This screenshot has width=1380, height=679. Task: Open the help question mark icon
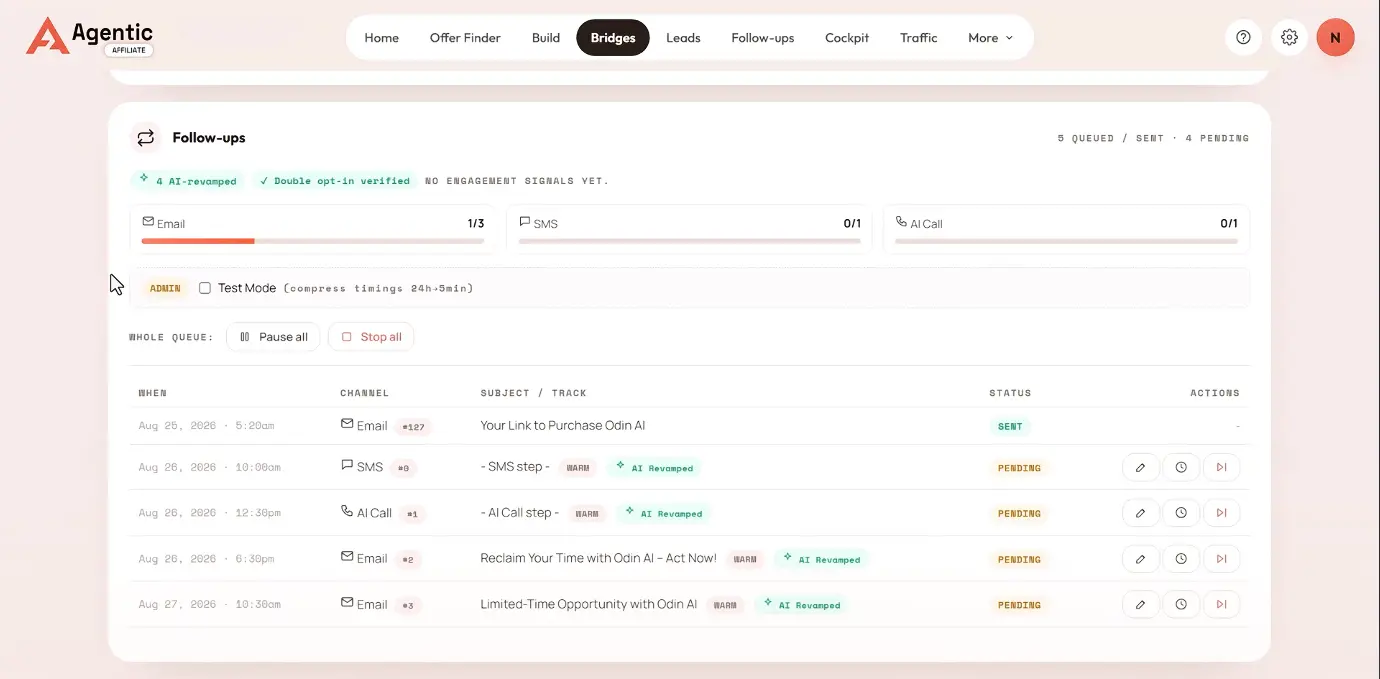click(x=1243, y=37)
